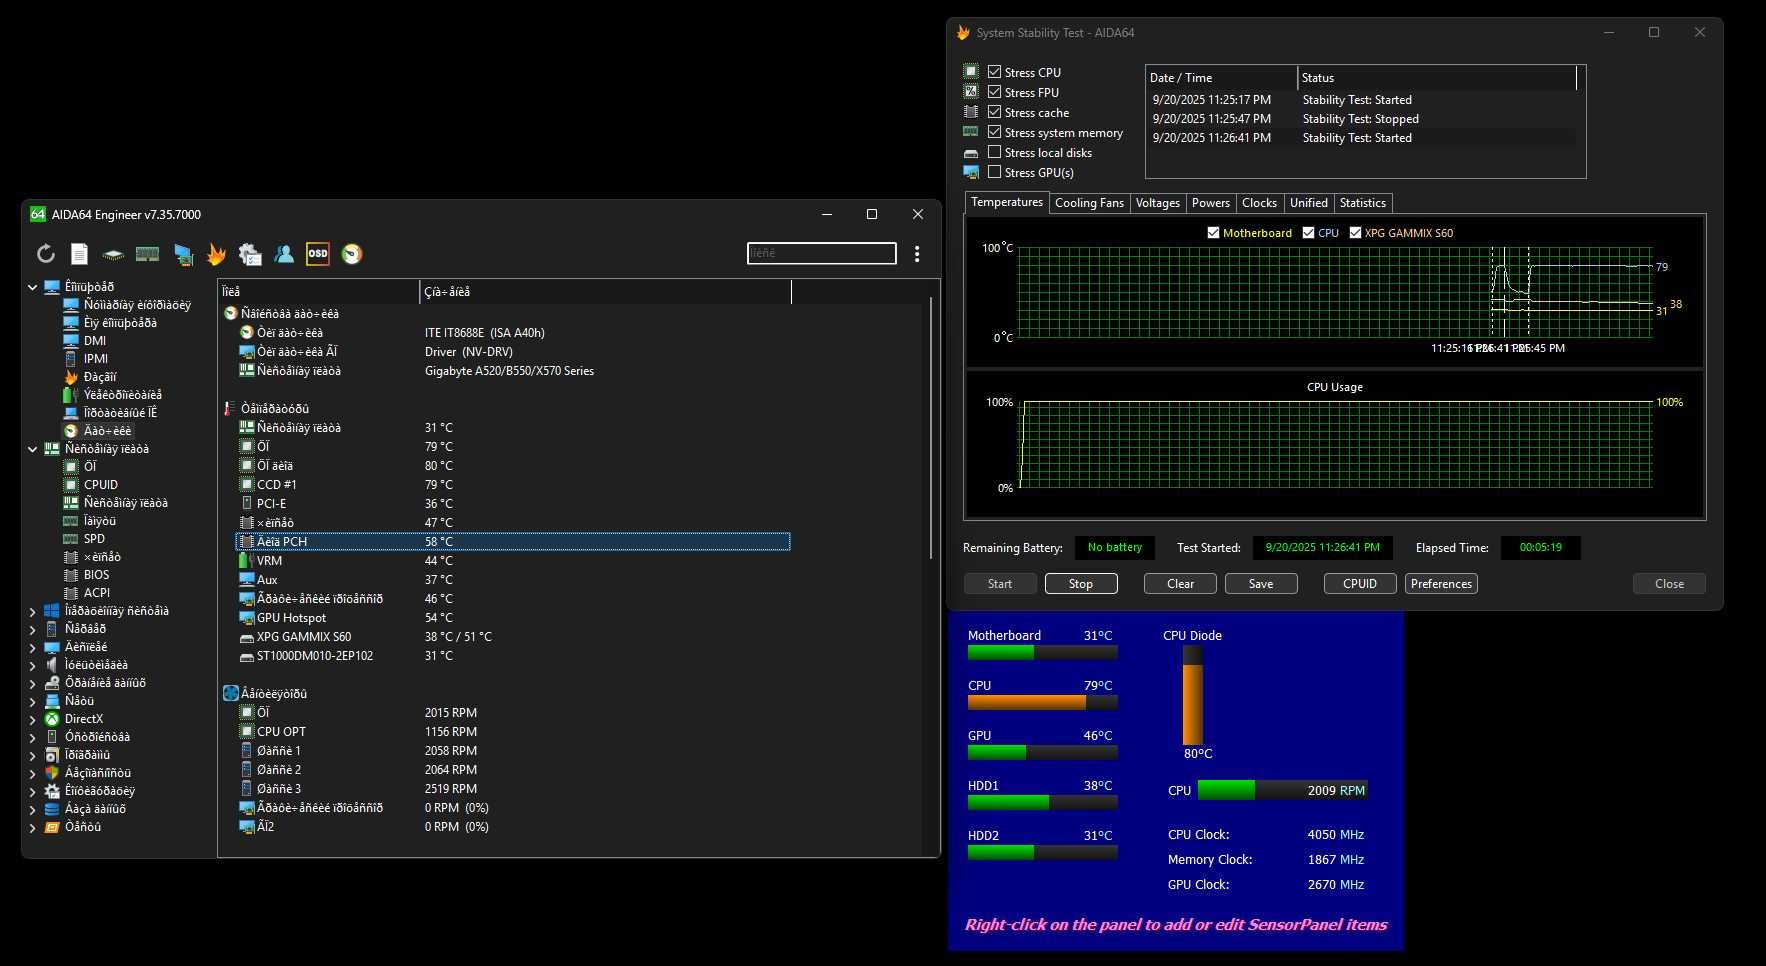Viewport: 1766px width, 966px height.
Task: Launch stability test via flame toolbar icon
Action: [216, 254]
